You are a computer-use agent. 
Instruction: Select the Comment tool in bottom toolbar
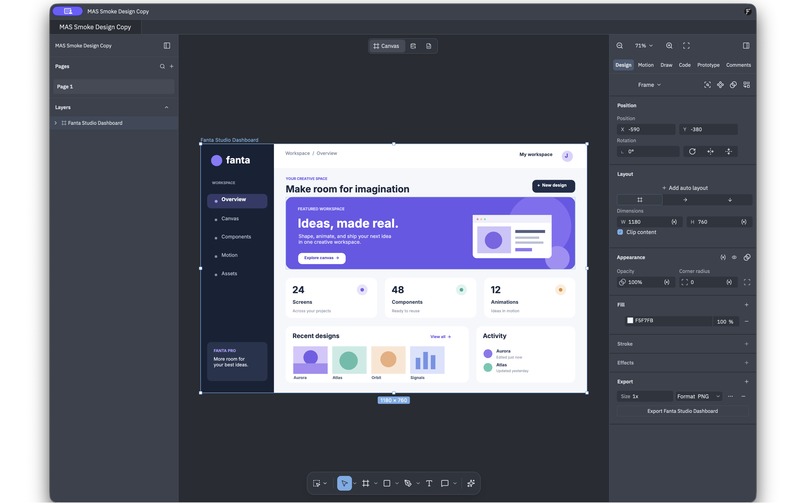(445, 483)
